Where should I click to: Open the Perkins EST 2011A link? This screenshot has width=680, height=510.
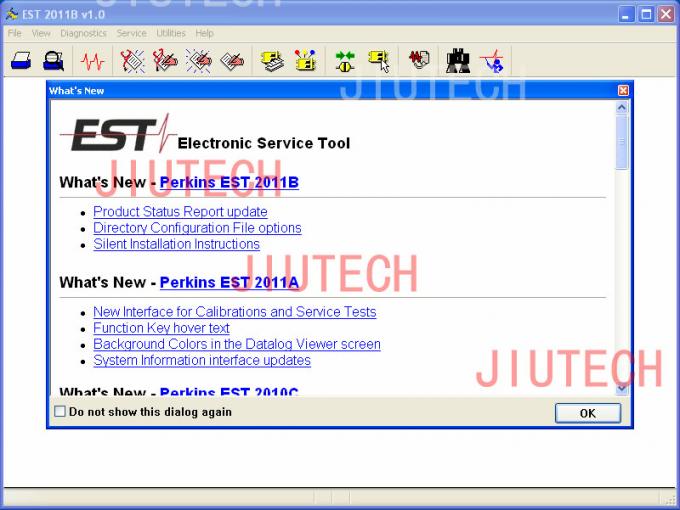229,282
